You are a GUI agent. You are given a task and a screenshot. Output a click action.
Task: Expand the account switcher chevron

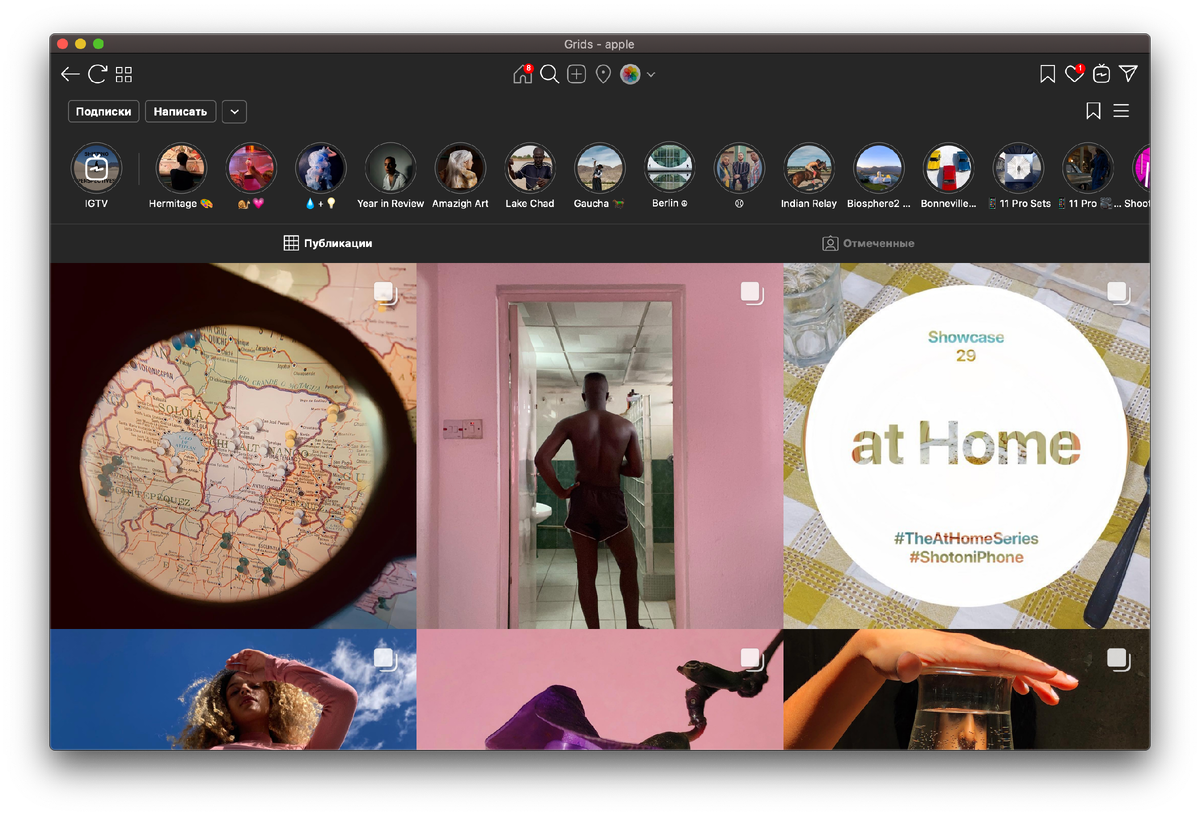[651, 74]
